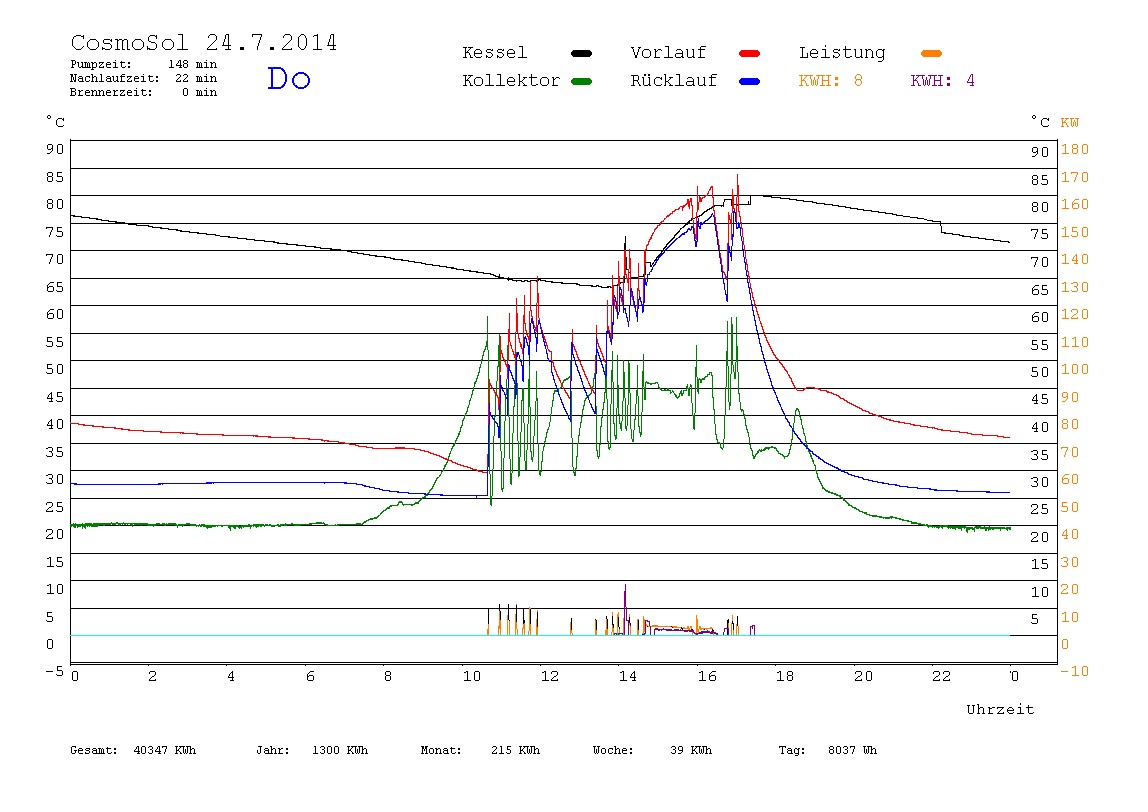Click the 18 o'clock x-axis tick label
The height and width of the screenshot is (812, 1148).
point(784,677)
